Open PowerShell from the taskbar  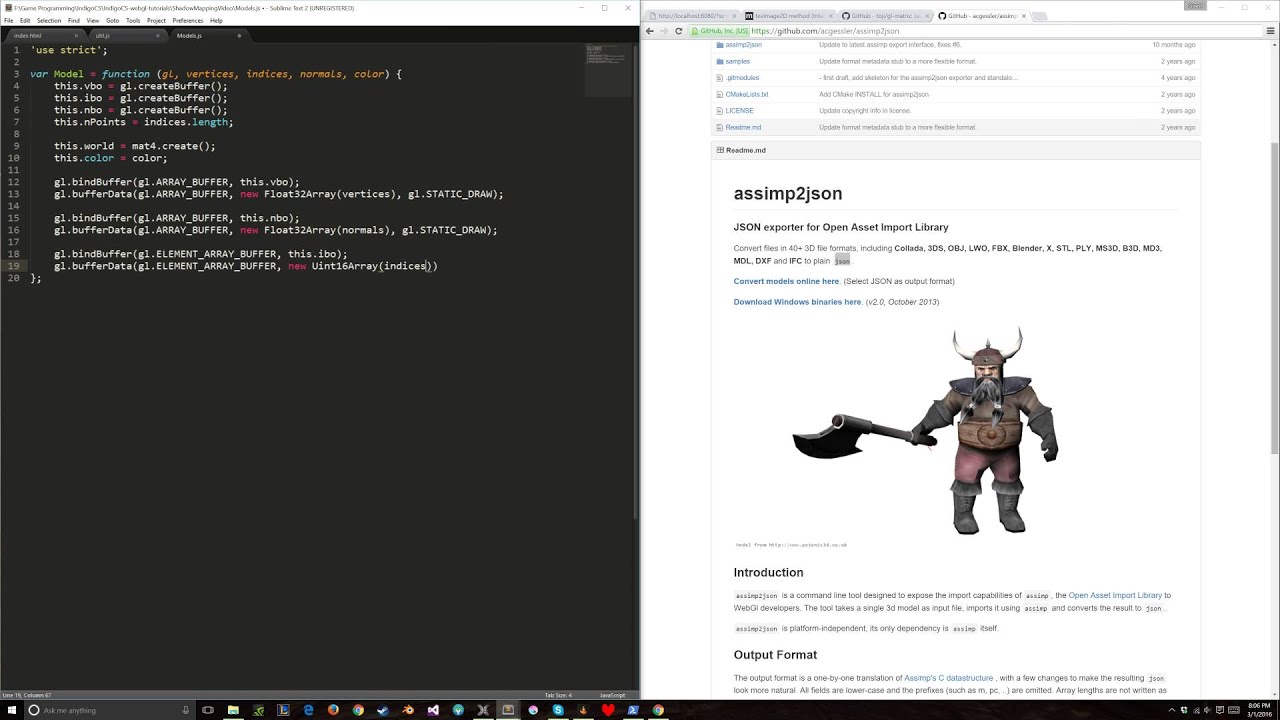(633, 710)
